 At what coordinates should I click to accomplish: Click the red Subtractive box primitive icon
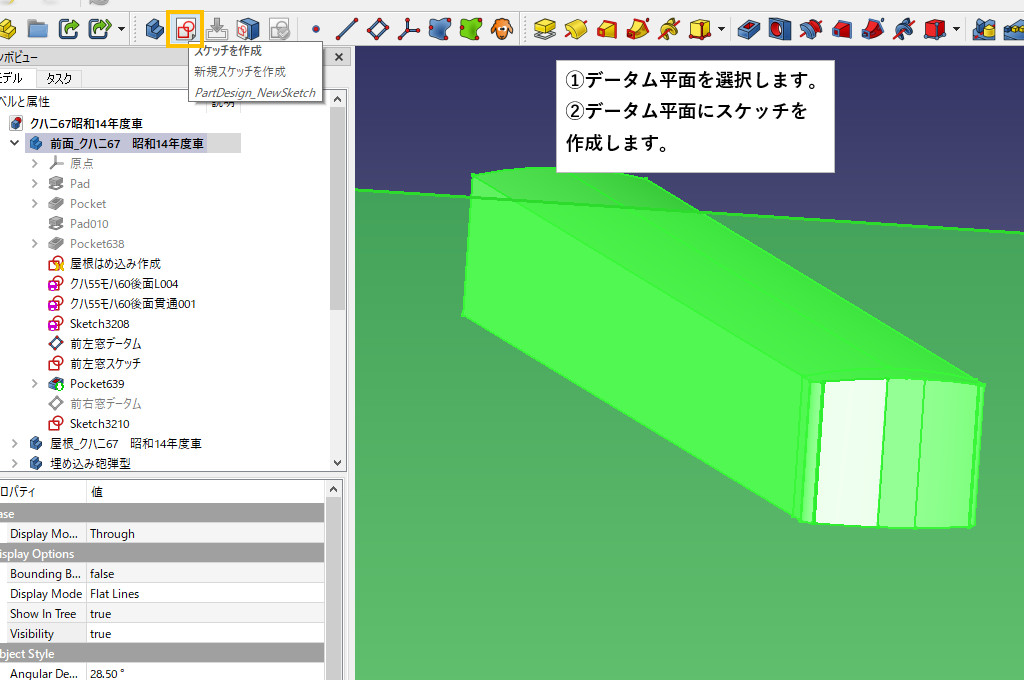coord(935,29)
